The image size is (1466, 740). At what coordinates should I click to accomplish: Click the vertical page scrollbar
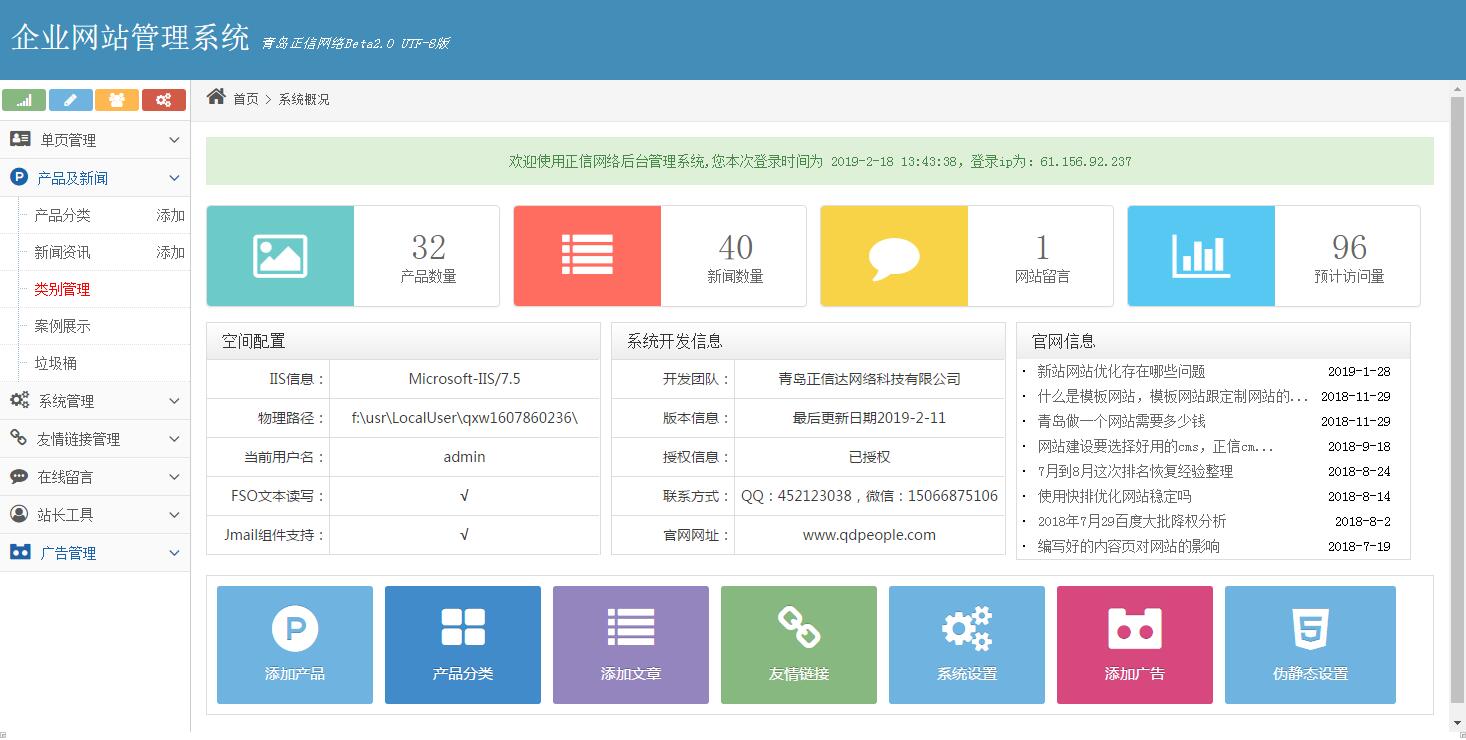(1457, 400)
